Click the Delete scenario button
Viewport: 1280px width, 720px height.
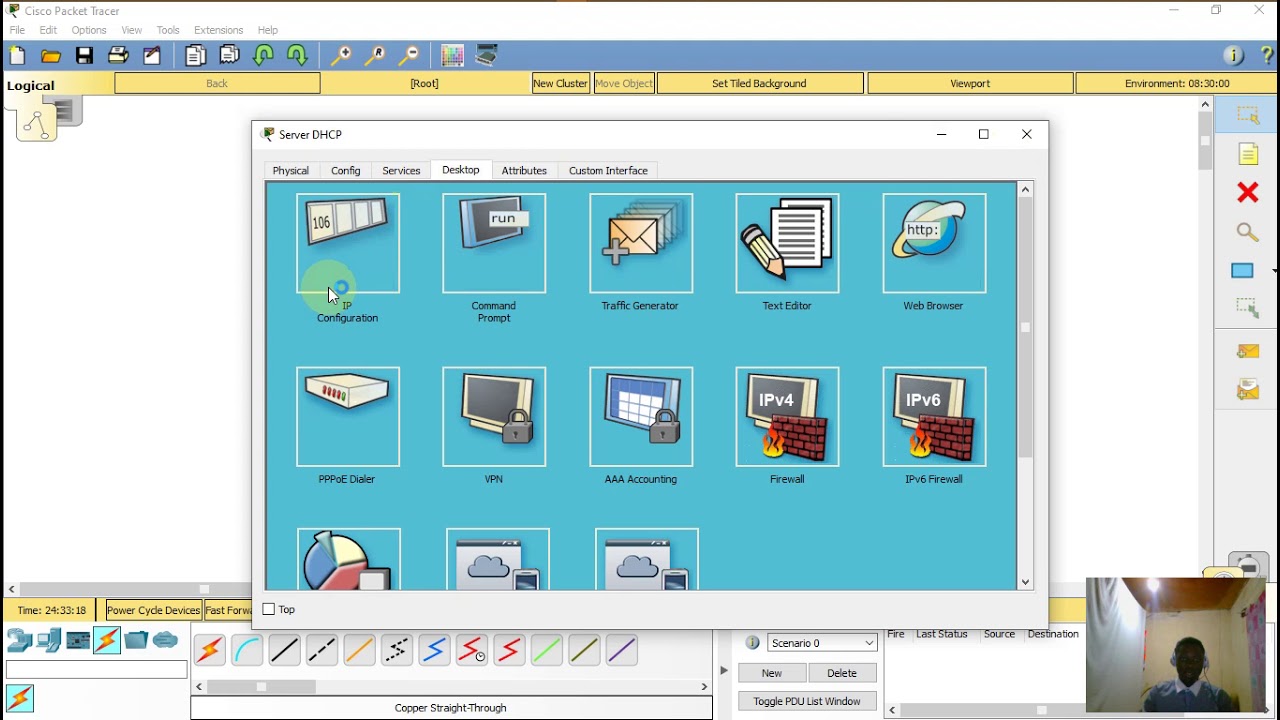[x=842, y=673]
